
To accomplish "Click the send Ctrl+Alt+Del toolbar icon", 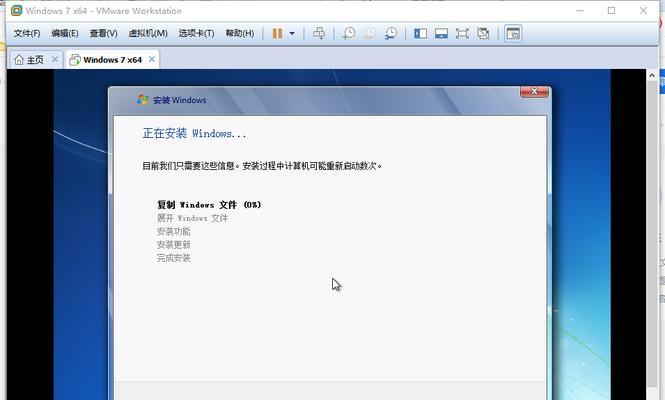I will [319, 33].
